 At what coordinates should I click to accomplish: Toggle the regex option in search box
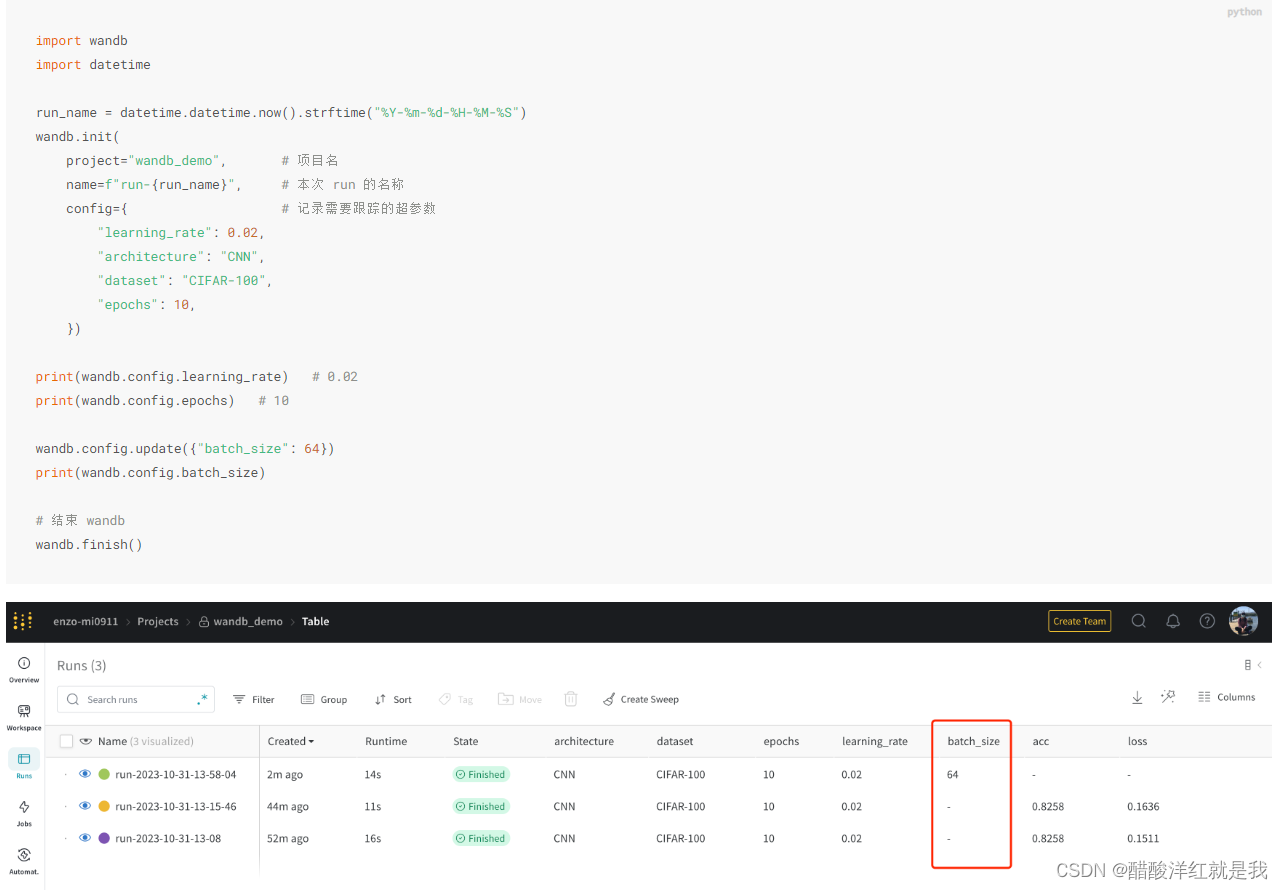203,699
